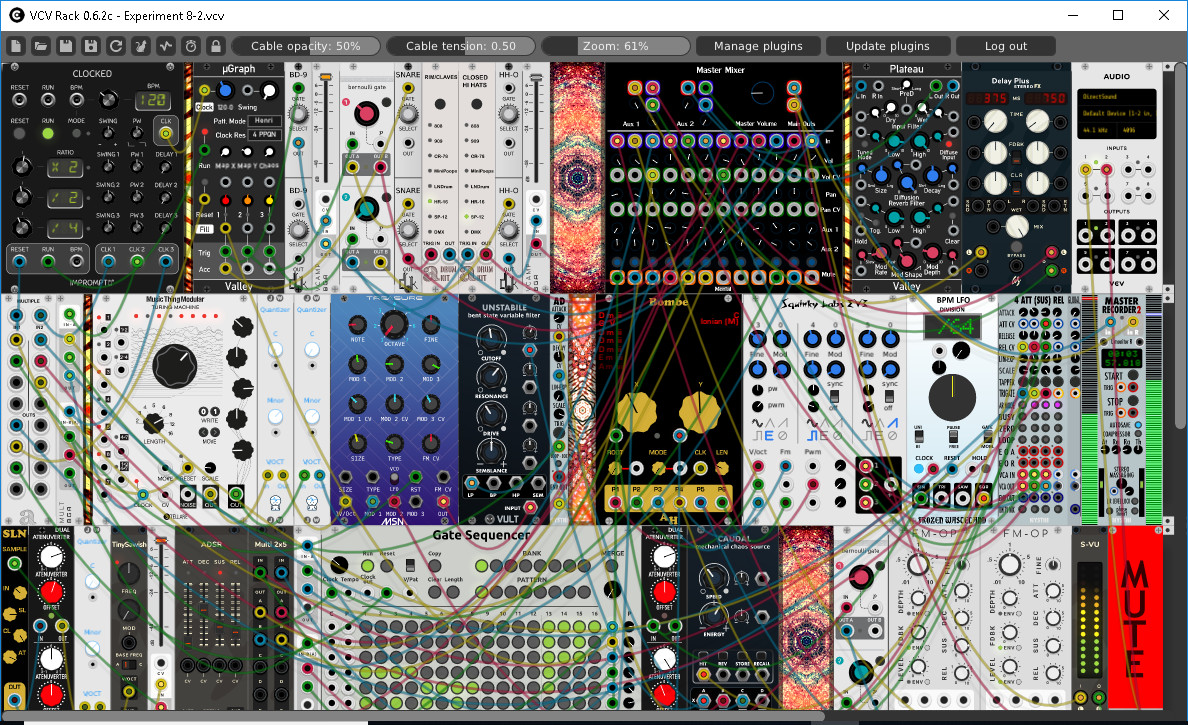Viewport: 1188px width, 725px height.
Task: Click the CLK output jack on Clocked
Action: pyautogui.click(x=165, y=134)
